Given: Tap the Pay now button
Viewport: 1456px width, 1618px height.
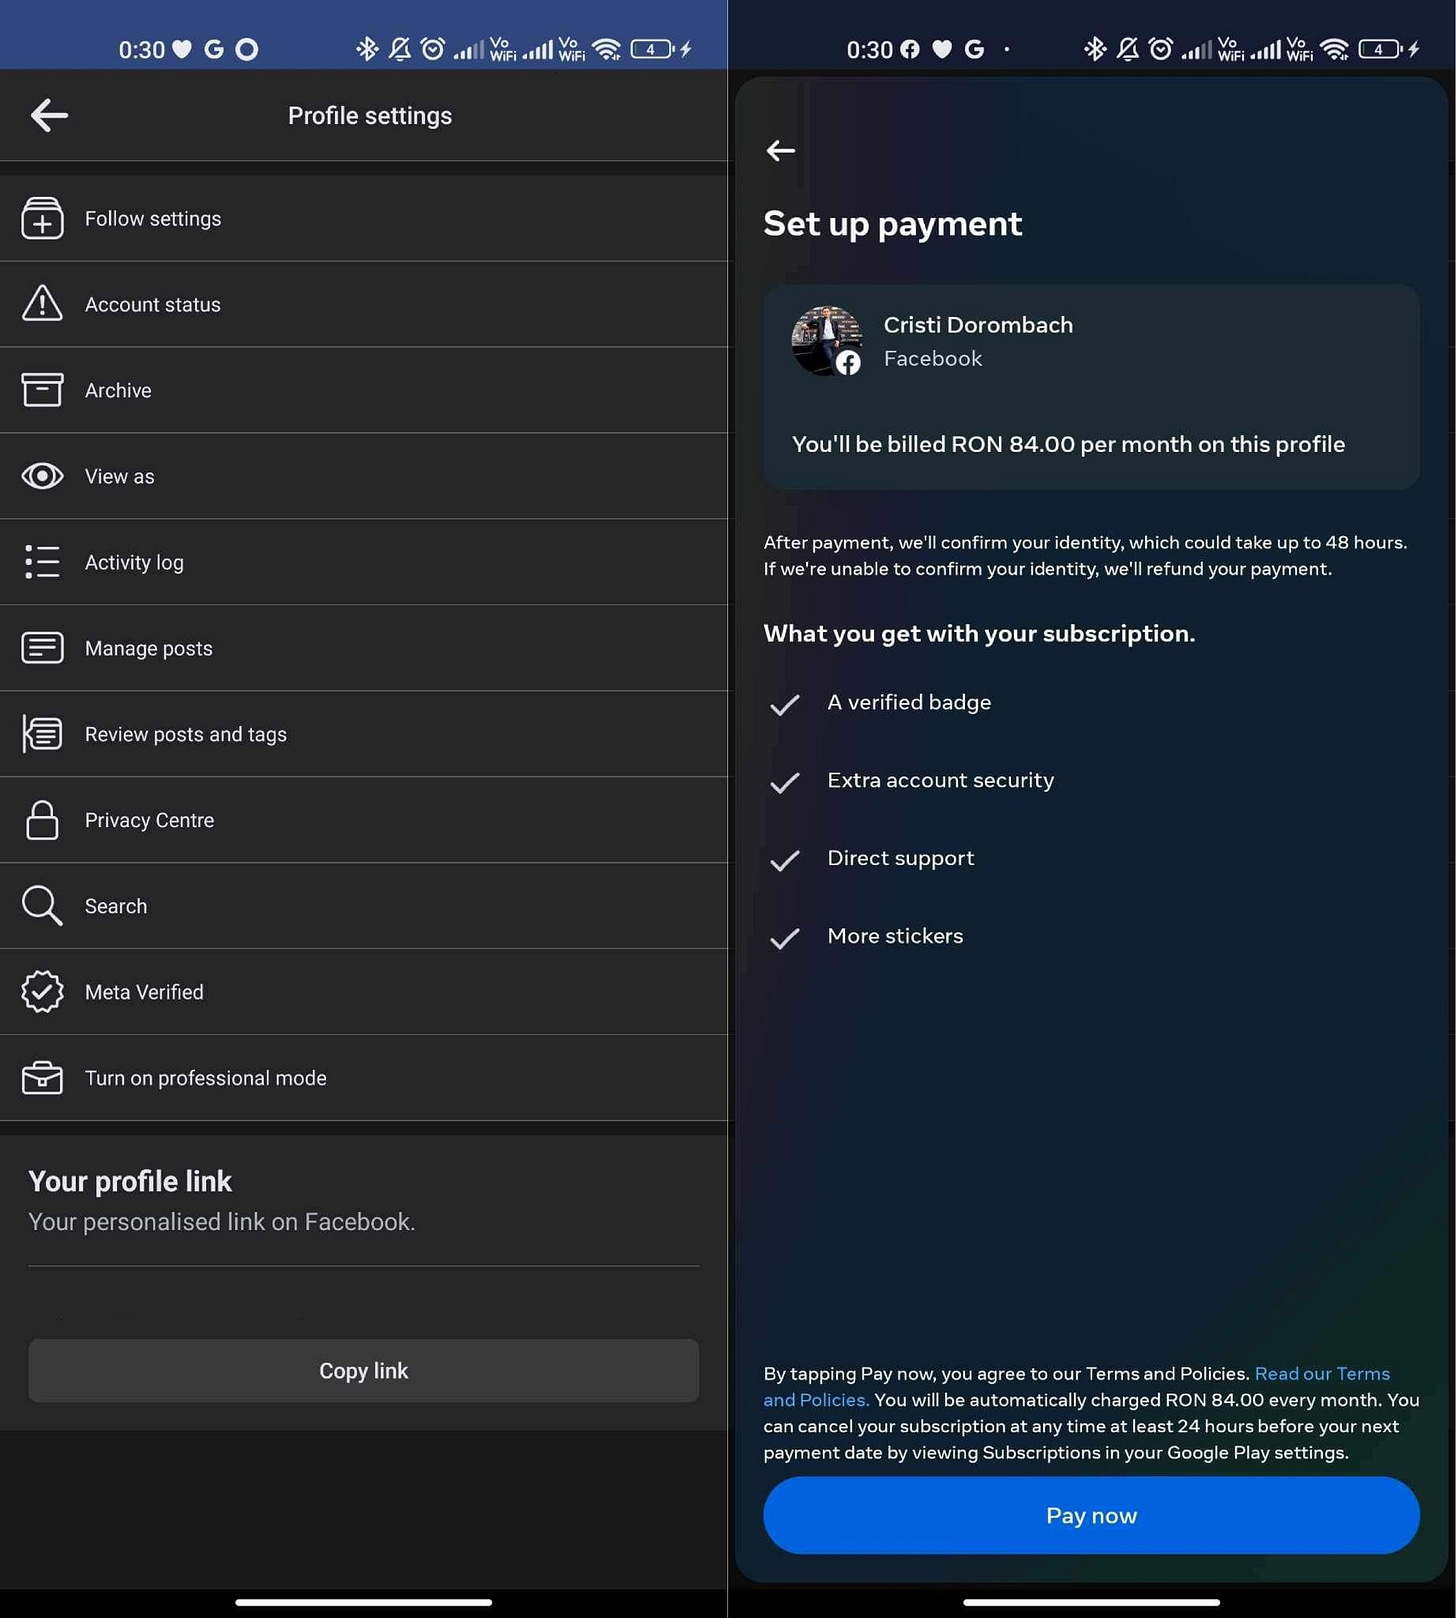Looking at the screenshot, I should point(1091,1515).
